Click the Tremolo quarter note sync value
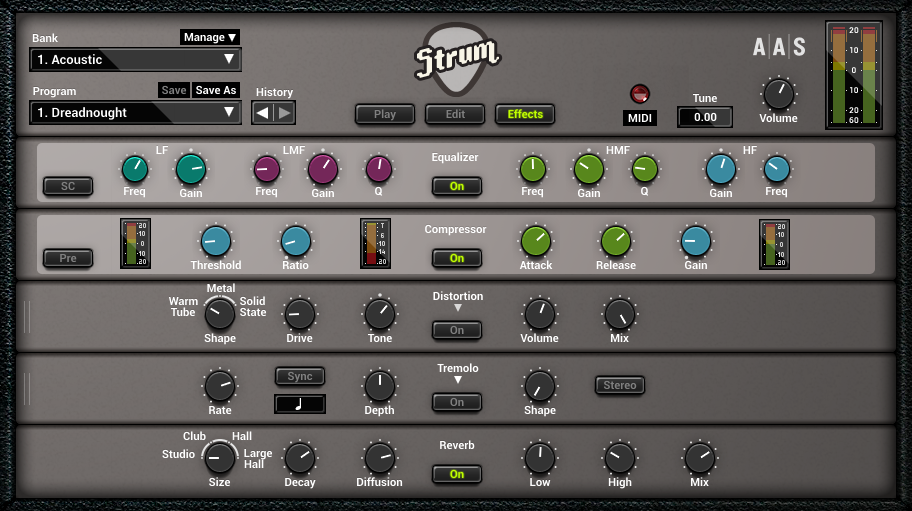The height and width of the screenshot is (511, 912). (300, 404)
